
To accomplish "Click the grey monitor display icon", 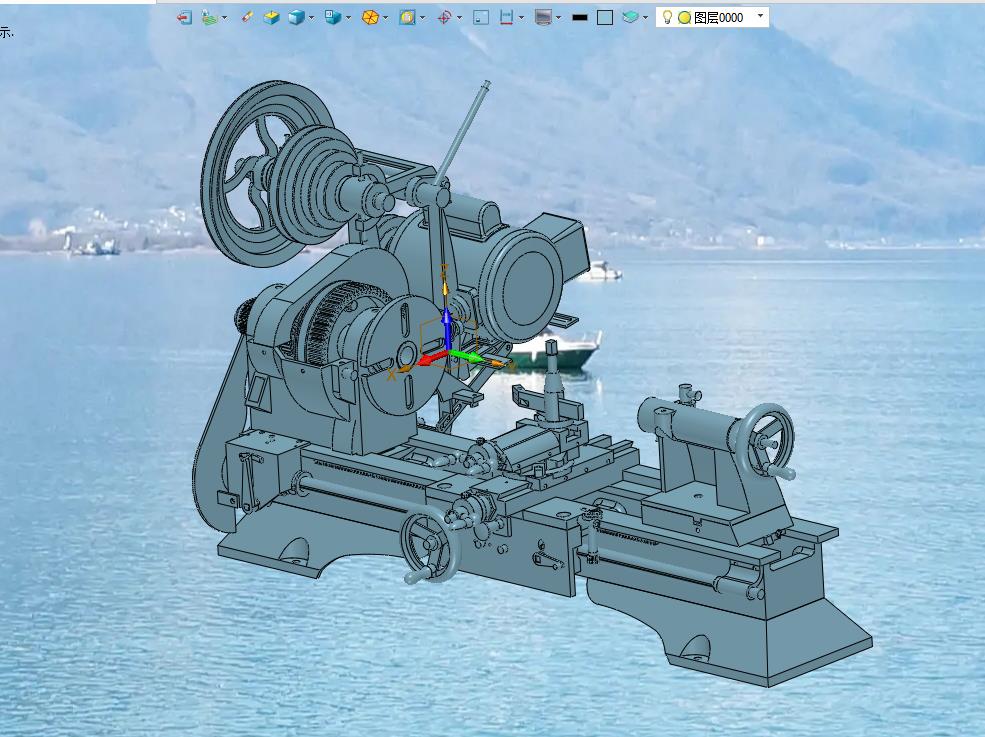I will click(x=543, y=17).
